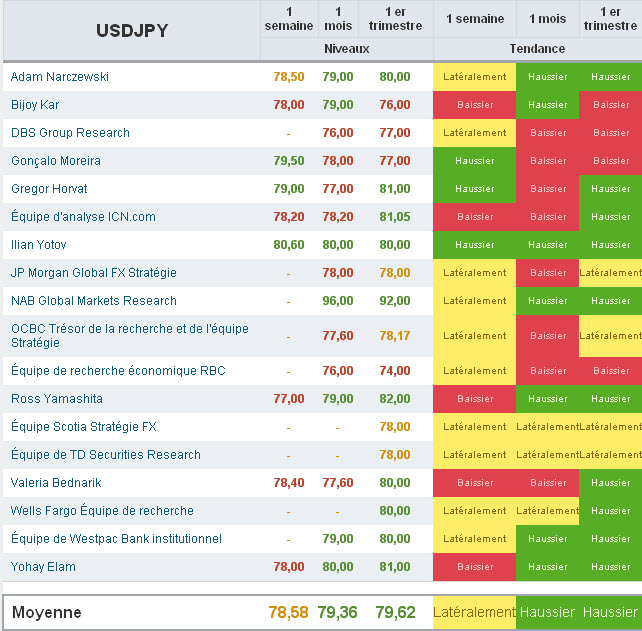Open NAB Global Markets Research link
Screen dimensions: 642x631
coord(94,301)
